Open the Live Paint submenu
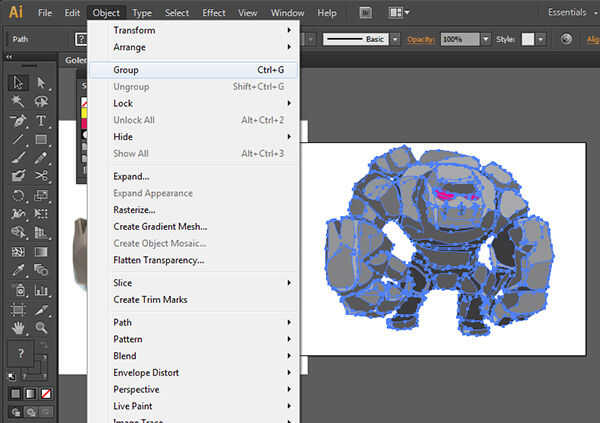This screenshot has height=423, width=600. point(193,406)
